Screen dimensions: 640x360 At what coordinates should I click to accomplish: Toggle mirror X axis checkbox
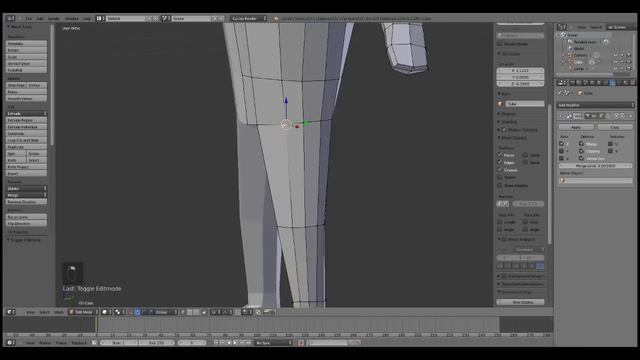click(562, 144)
